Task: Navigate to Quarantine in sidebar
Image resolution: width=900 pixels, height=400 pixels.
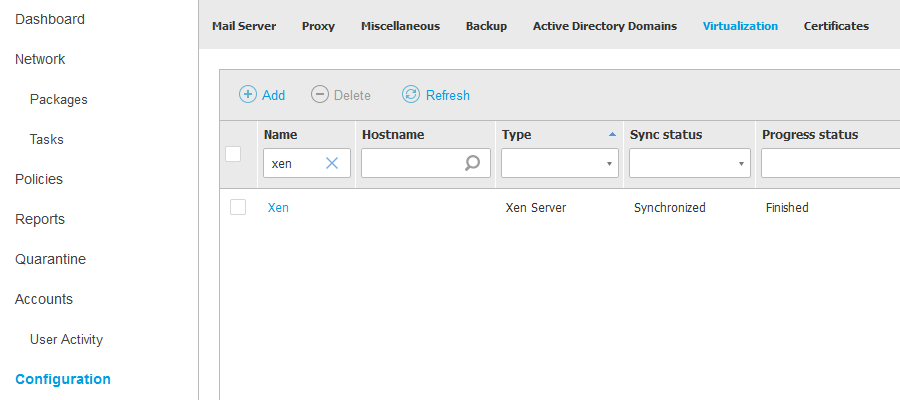Action: [x=50, y=259]
